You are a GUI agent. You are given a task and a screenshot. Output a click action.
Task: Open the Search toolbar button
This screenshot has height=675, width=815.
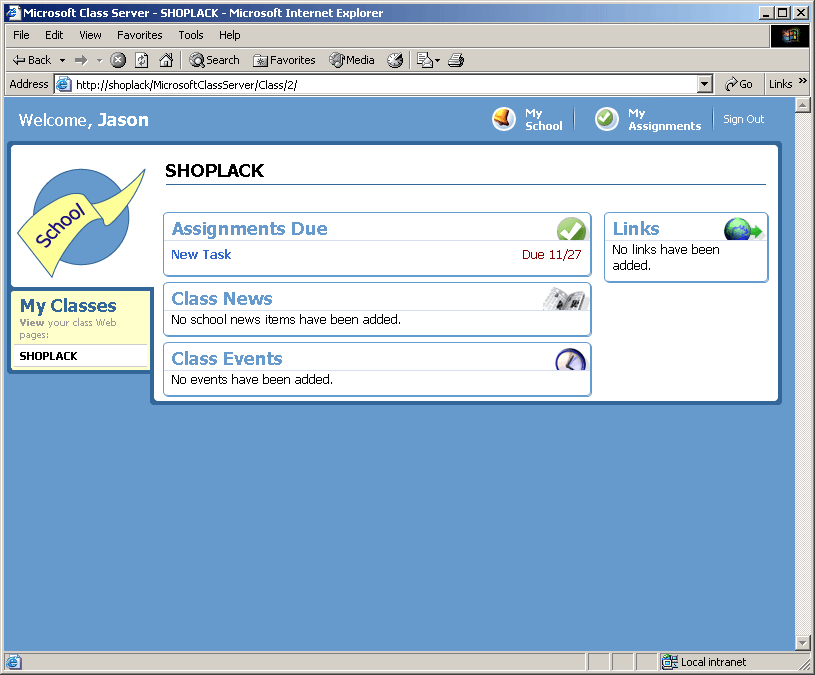(214, 60)
